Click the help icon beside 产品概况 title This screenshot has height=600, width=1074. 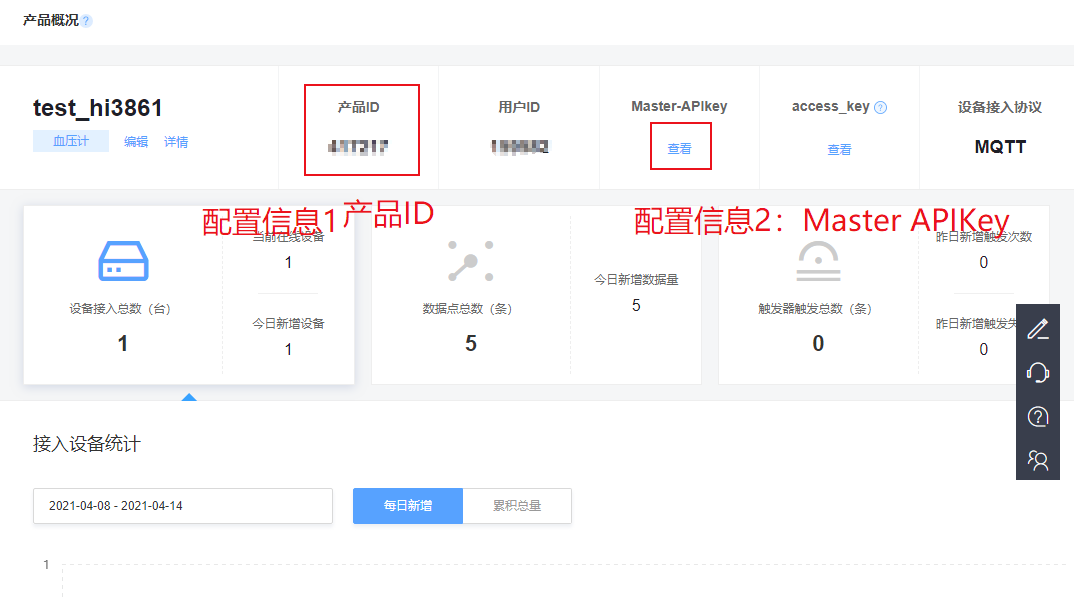(x=87, y=19)
